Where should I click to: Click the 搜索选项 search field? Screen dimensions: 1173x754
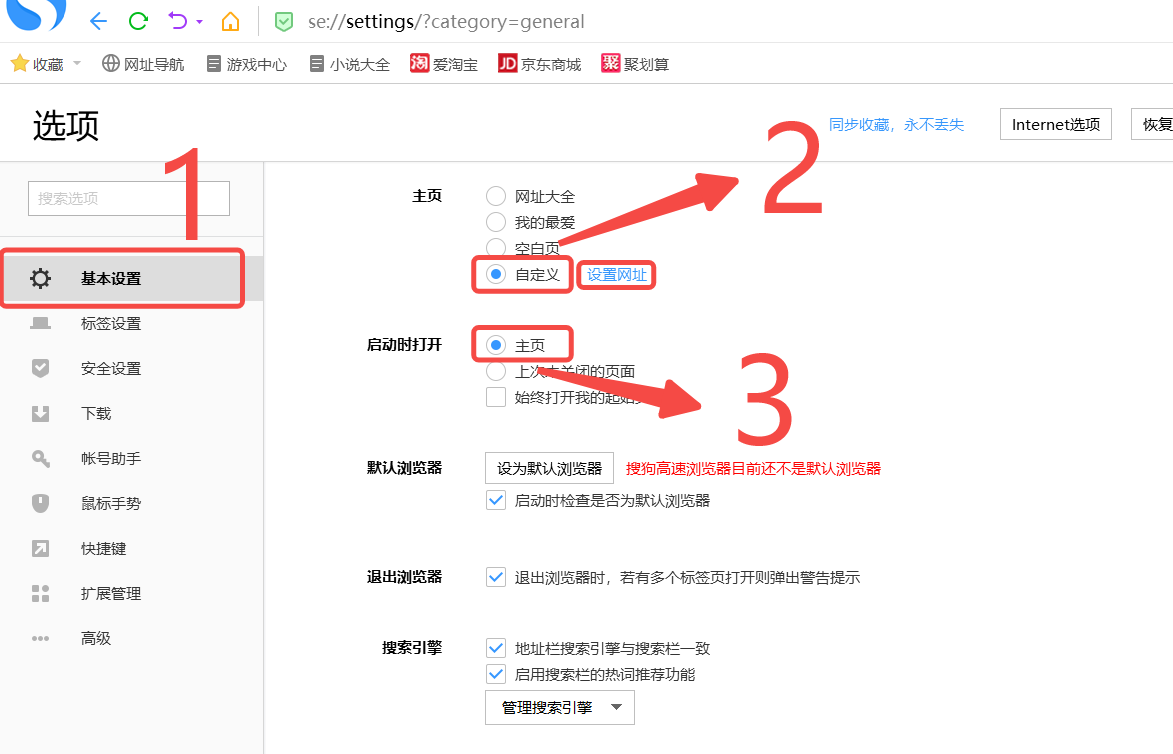(129, 198)
